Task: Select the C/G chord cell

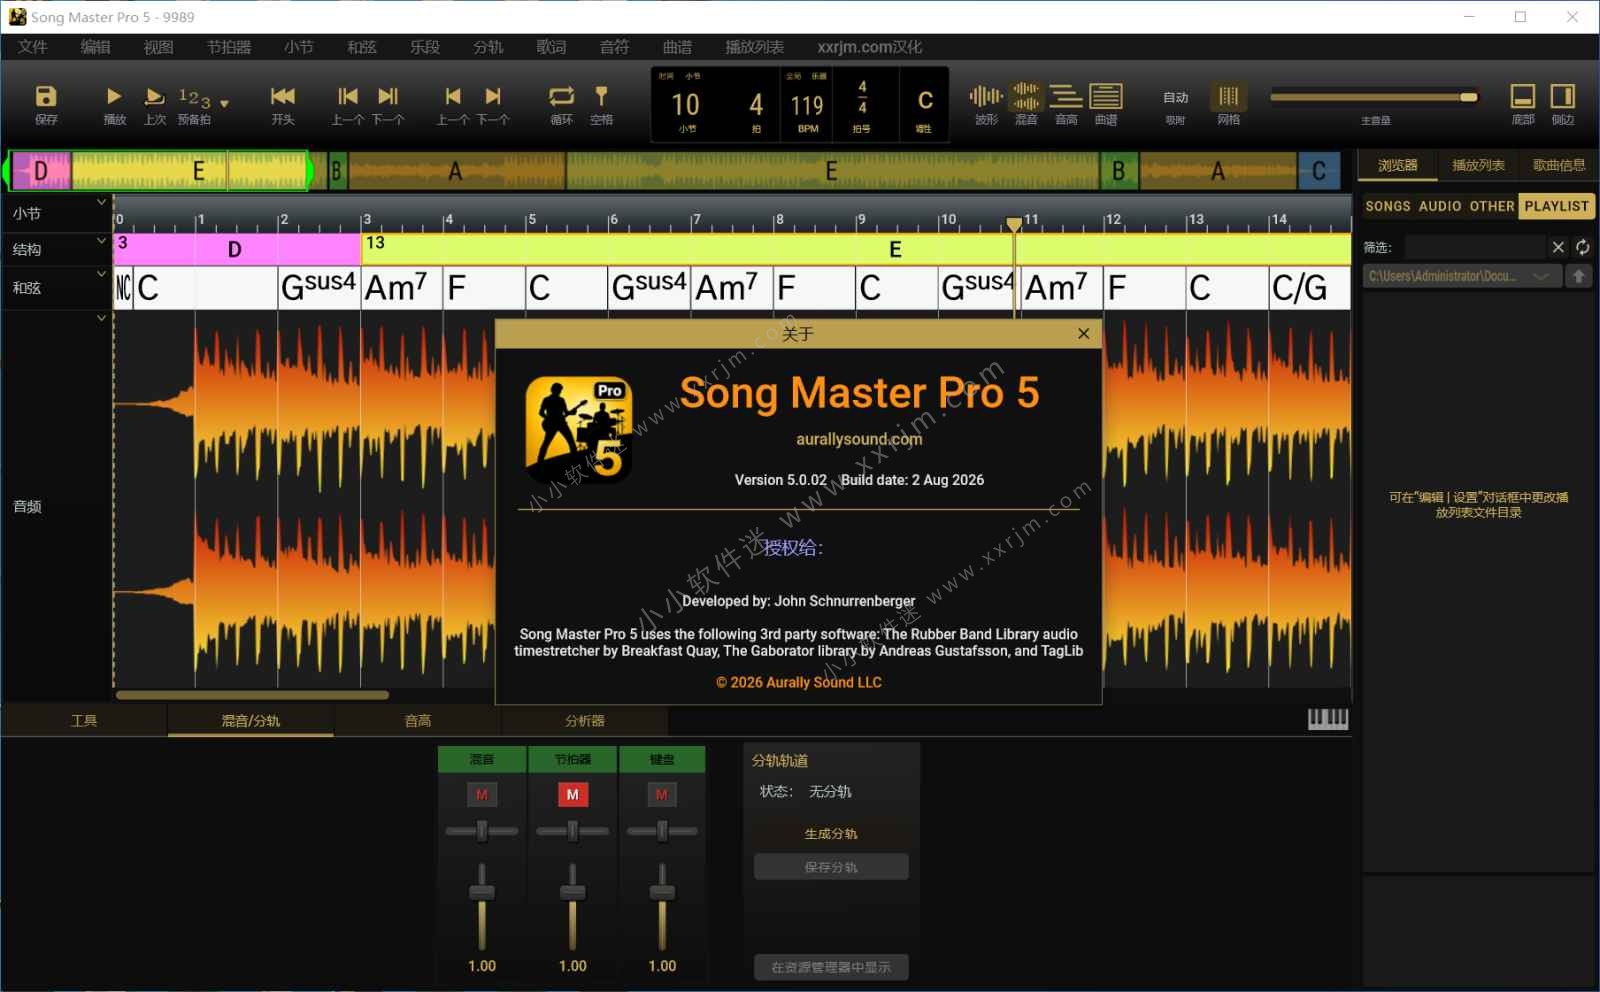Action: tap(1309, 288)
